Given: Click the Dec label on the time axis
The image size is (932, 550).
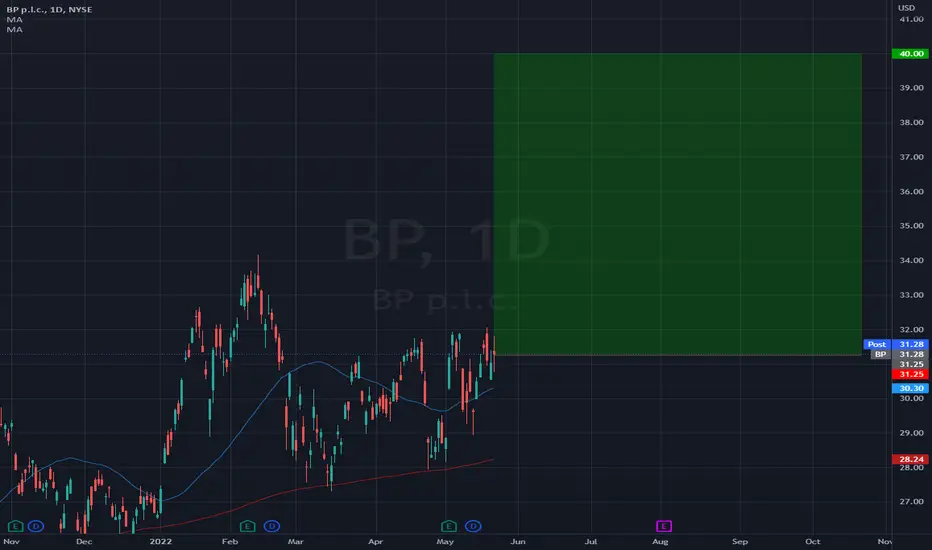Looking at the screenshot, I should tap(84, 542).
